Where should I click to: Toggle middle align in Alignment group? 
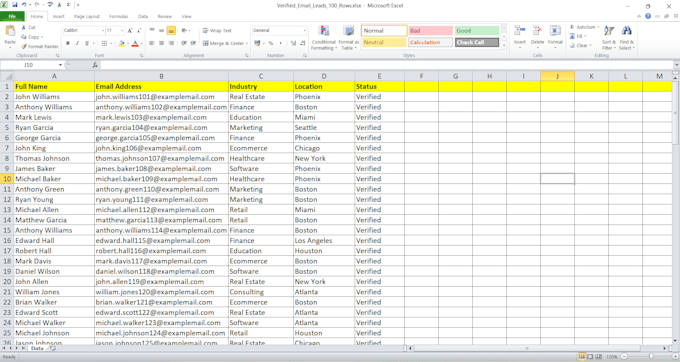161,30
